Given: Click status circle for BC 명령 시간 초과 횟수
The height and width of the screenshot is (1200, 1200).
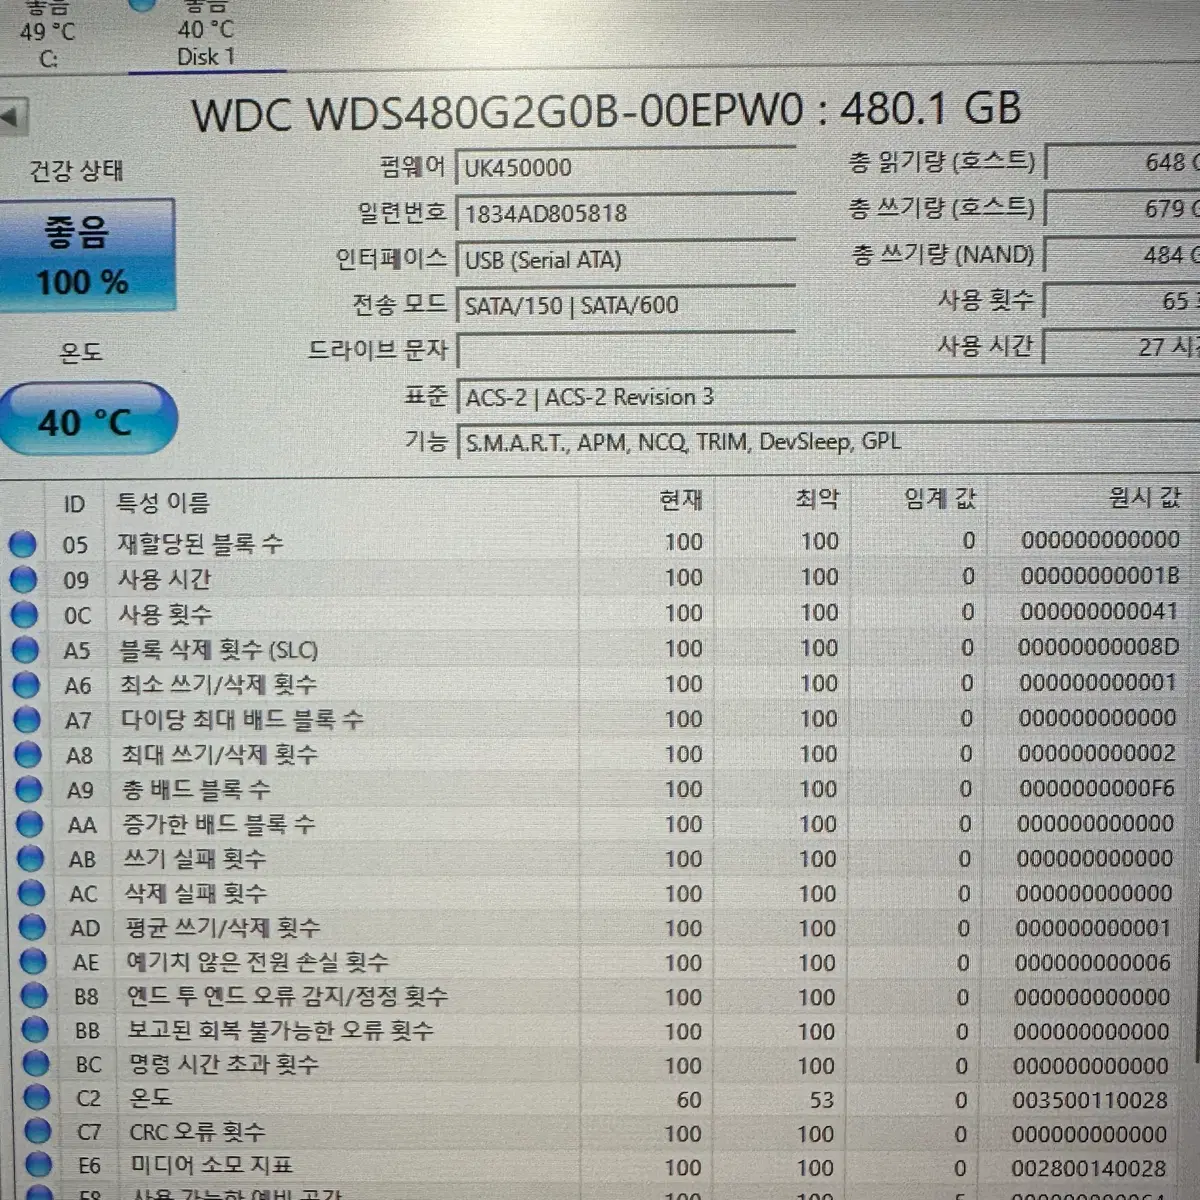Looking at the screenshot, I should (36, 1064).
